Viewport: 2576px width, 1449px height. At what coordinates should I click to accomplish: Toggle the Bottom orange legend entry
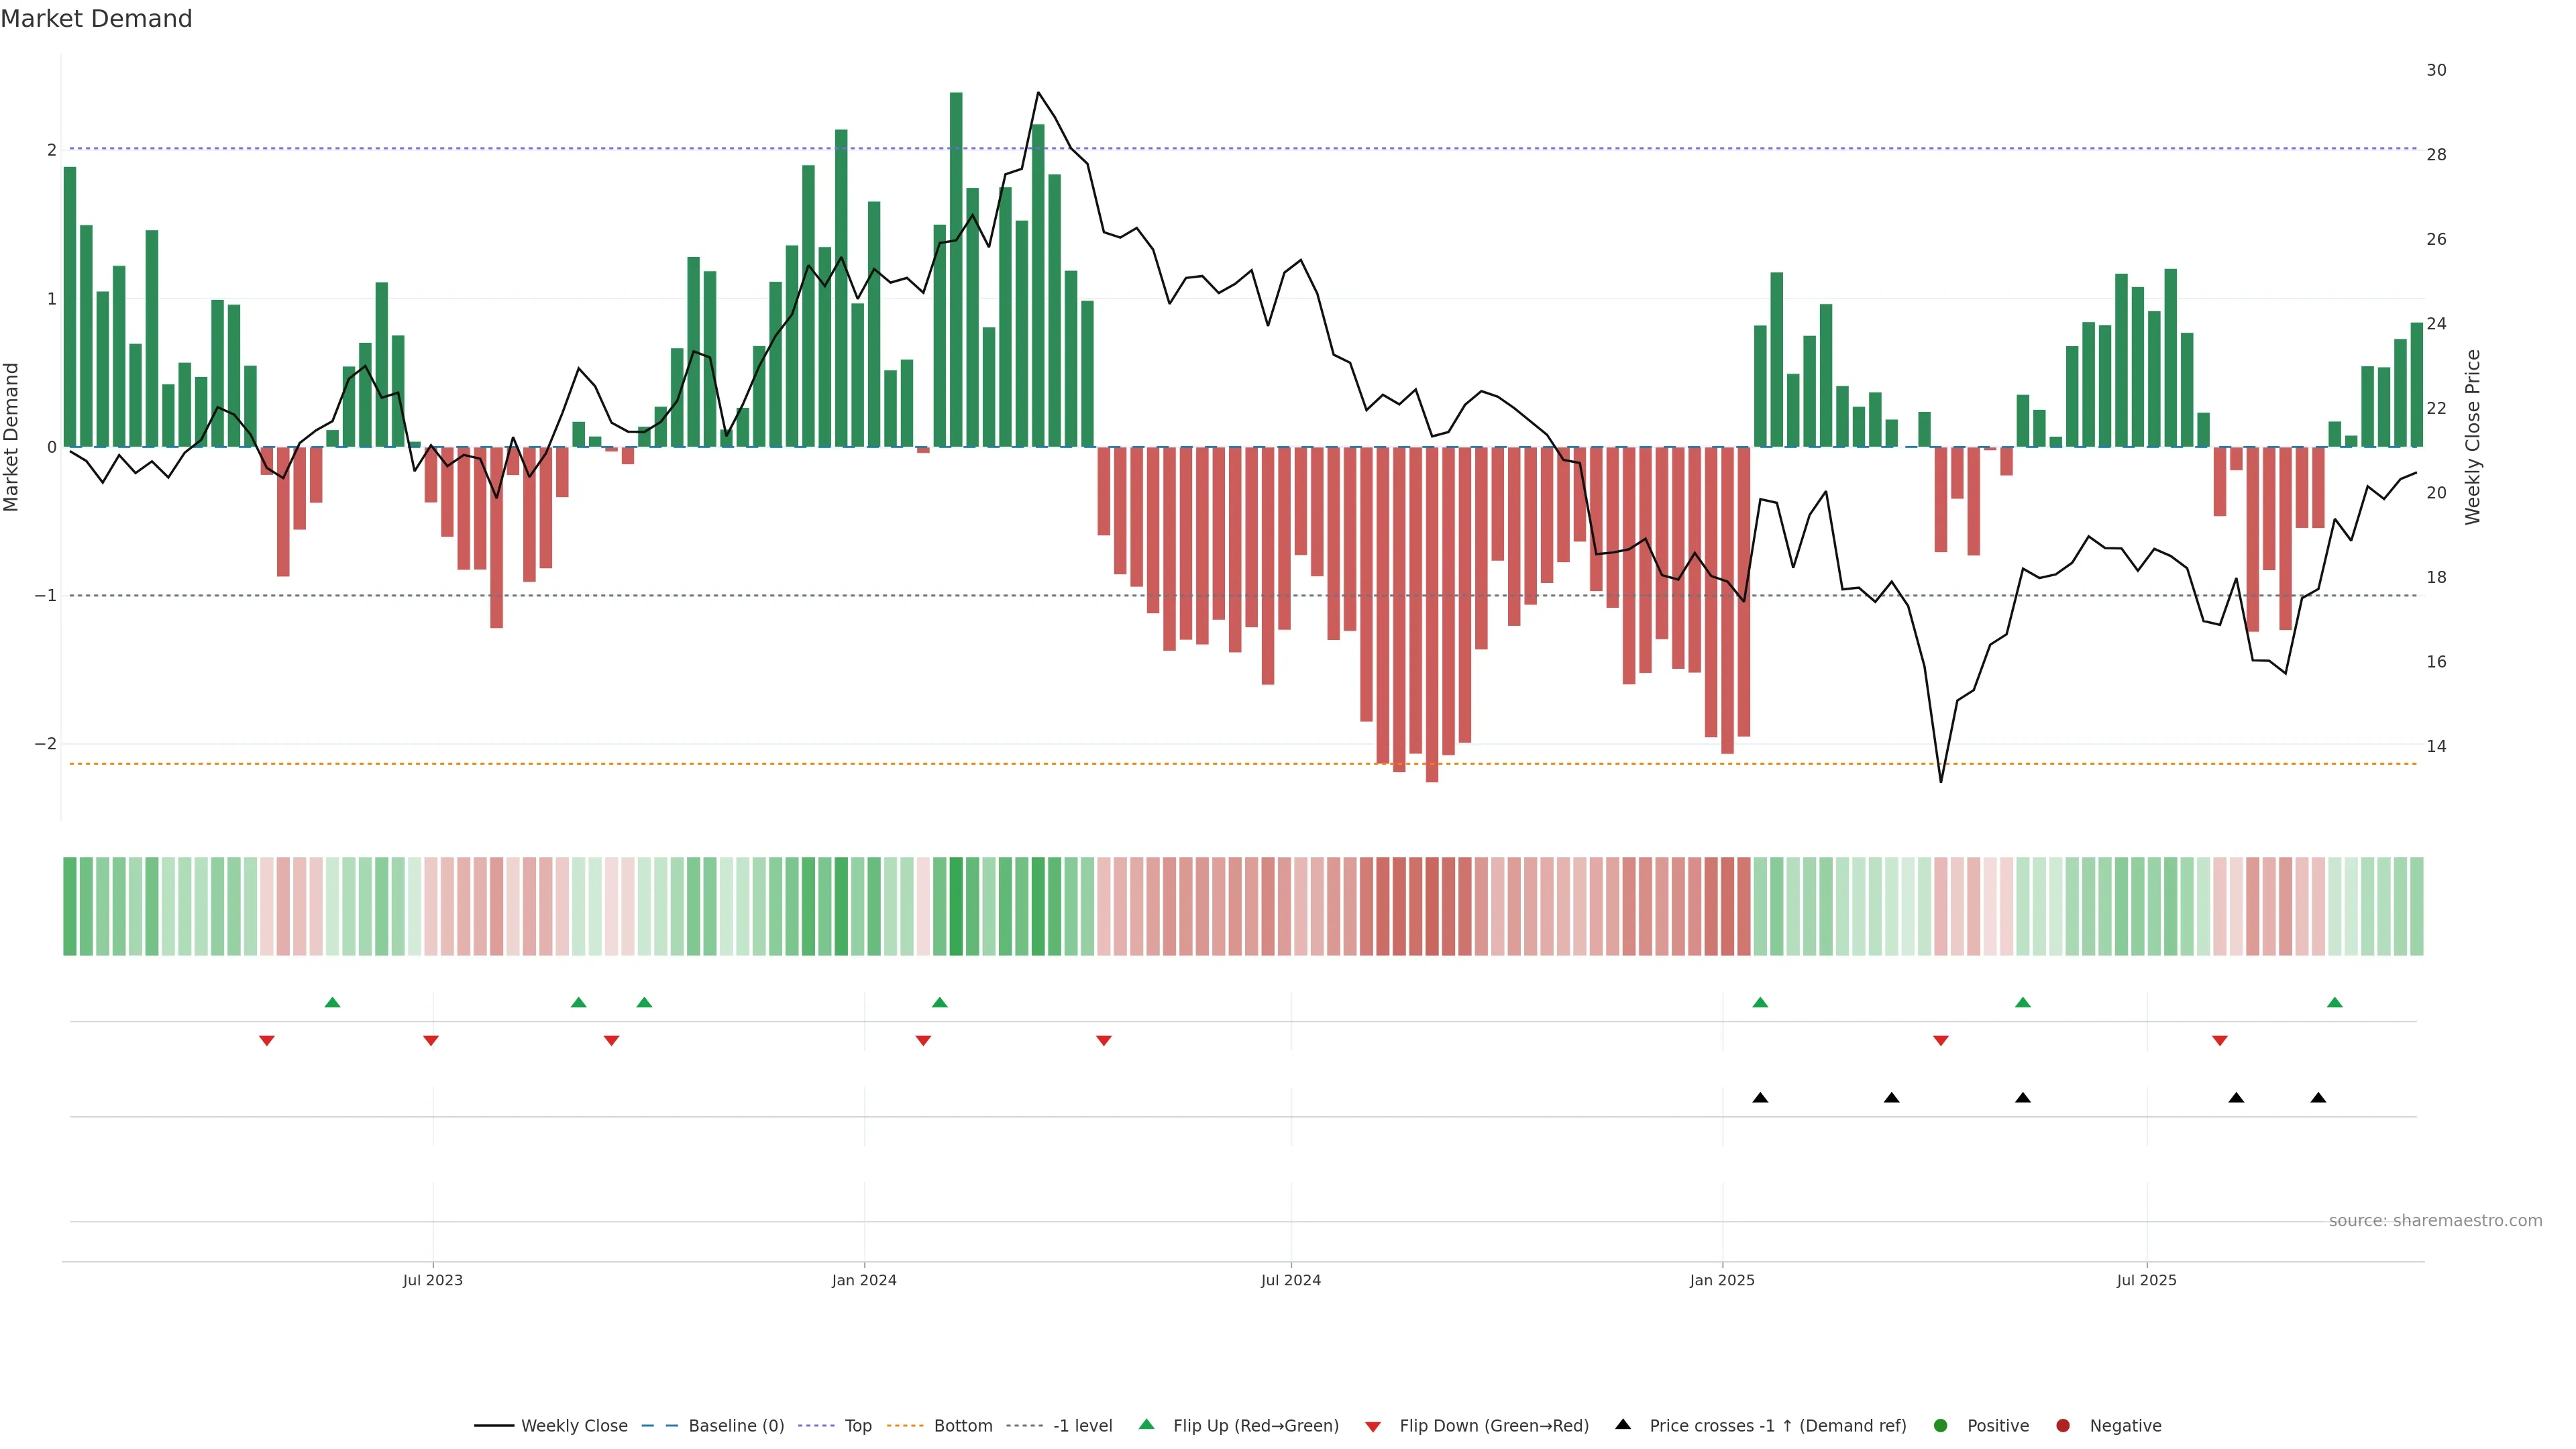pyautogui.click(x=904, y=1426)
